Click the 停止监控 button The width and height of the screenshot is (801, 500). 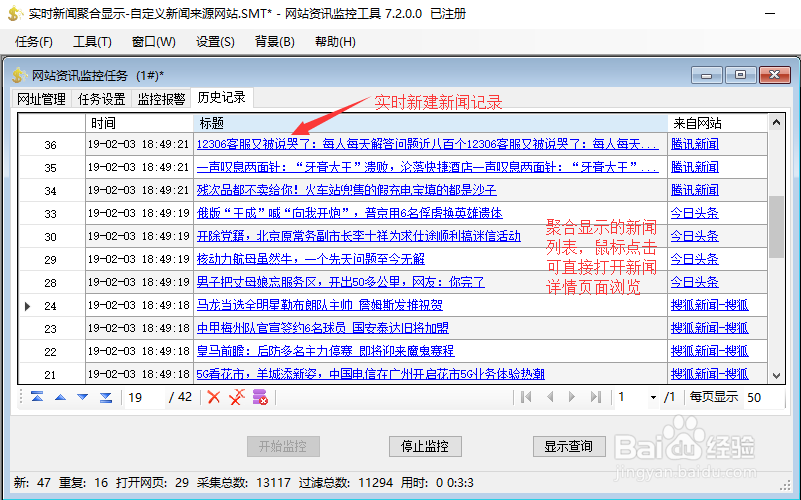click(425, 446)
